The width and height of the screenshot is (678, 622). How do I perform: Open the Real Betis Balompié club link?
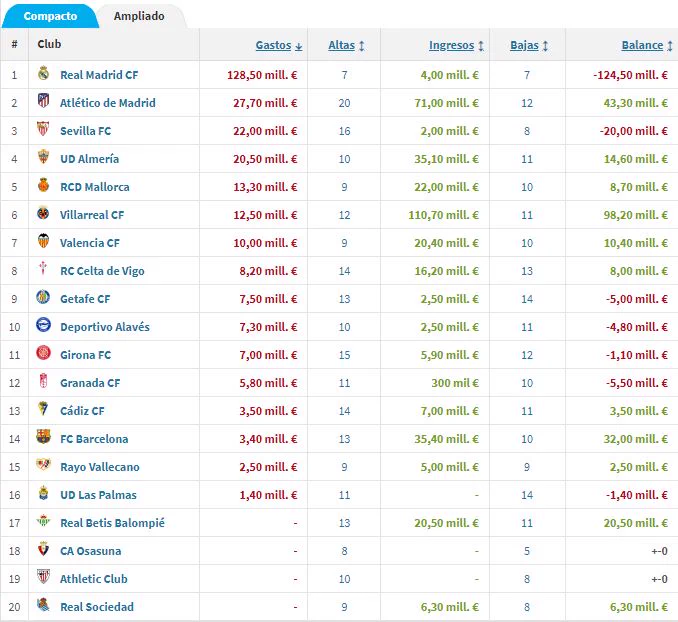112,523
